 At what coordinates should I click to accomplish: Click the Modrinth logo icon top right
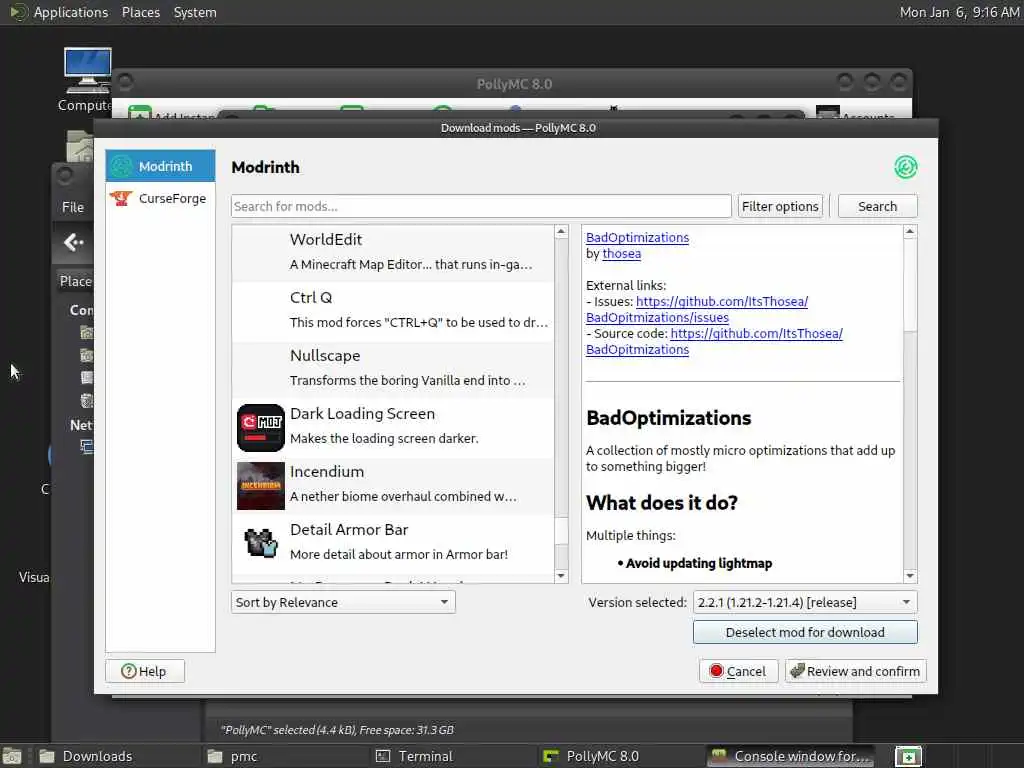pos(905,167)
